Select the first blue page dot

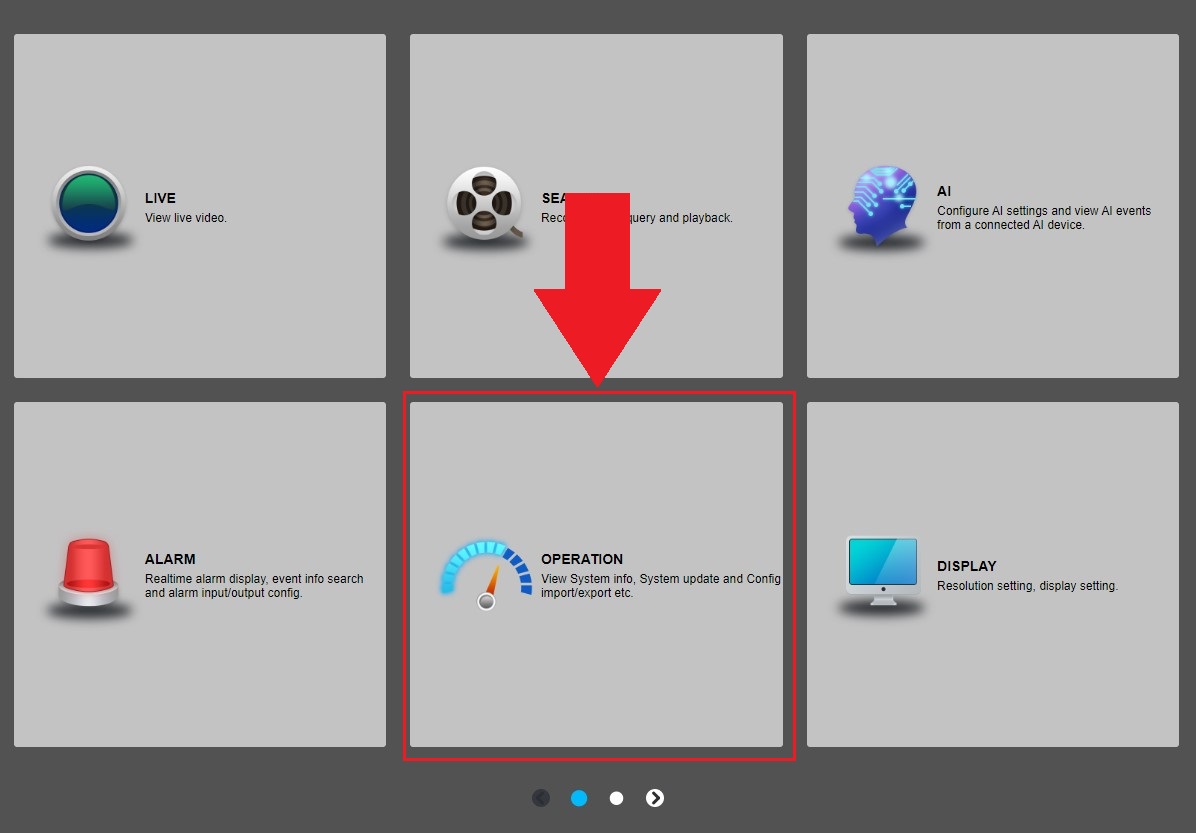(x=579, y=798)
